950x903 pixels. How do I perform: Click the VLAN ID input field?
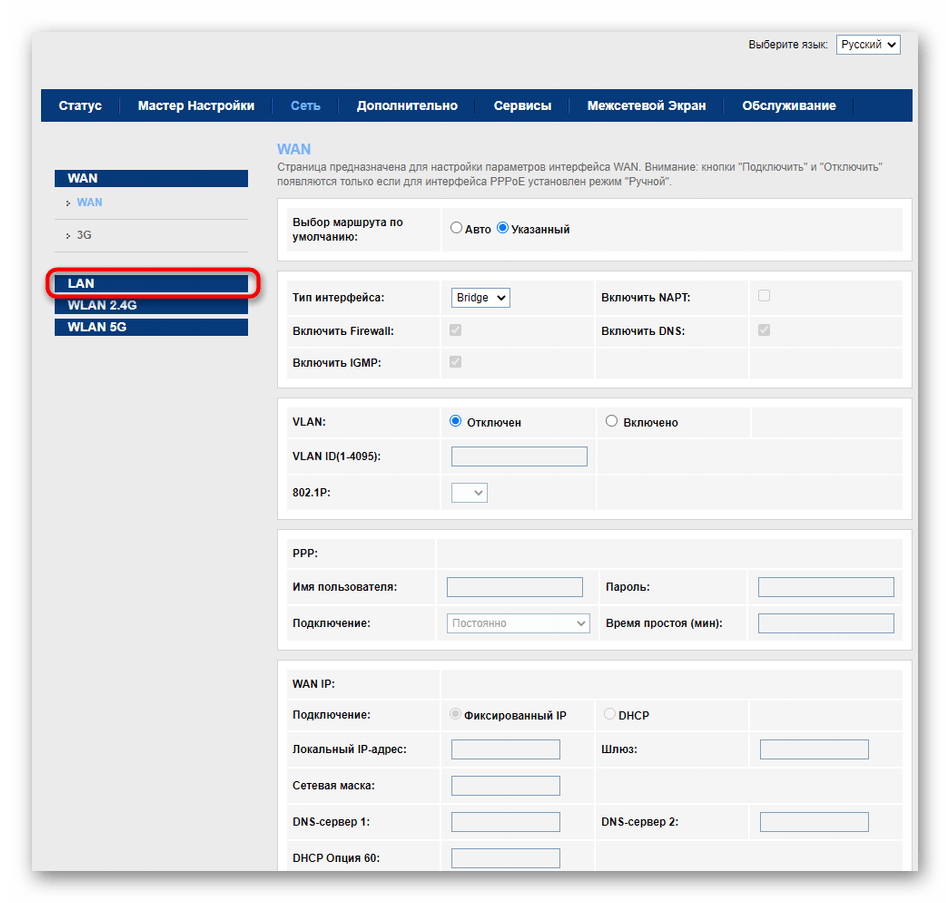519,456
